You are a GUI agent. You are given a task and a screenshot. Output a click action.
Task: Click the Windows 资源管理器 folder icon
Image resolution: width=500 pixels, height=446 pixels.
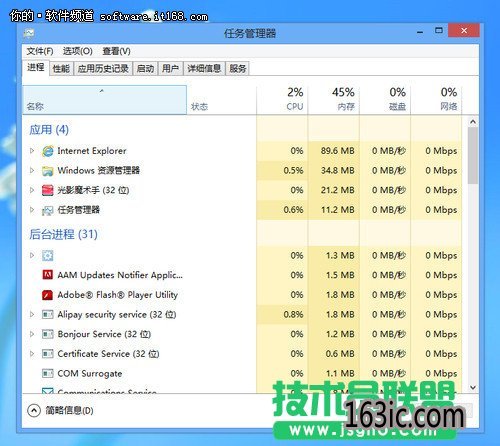click(48, 171)
